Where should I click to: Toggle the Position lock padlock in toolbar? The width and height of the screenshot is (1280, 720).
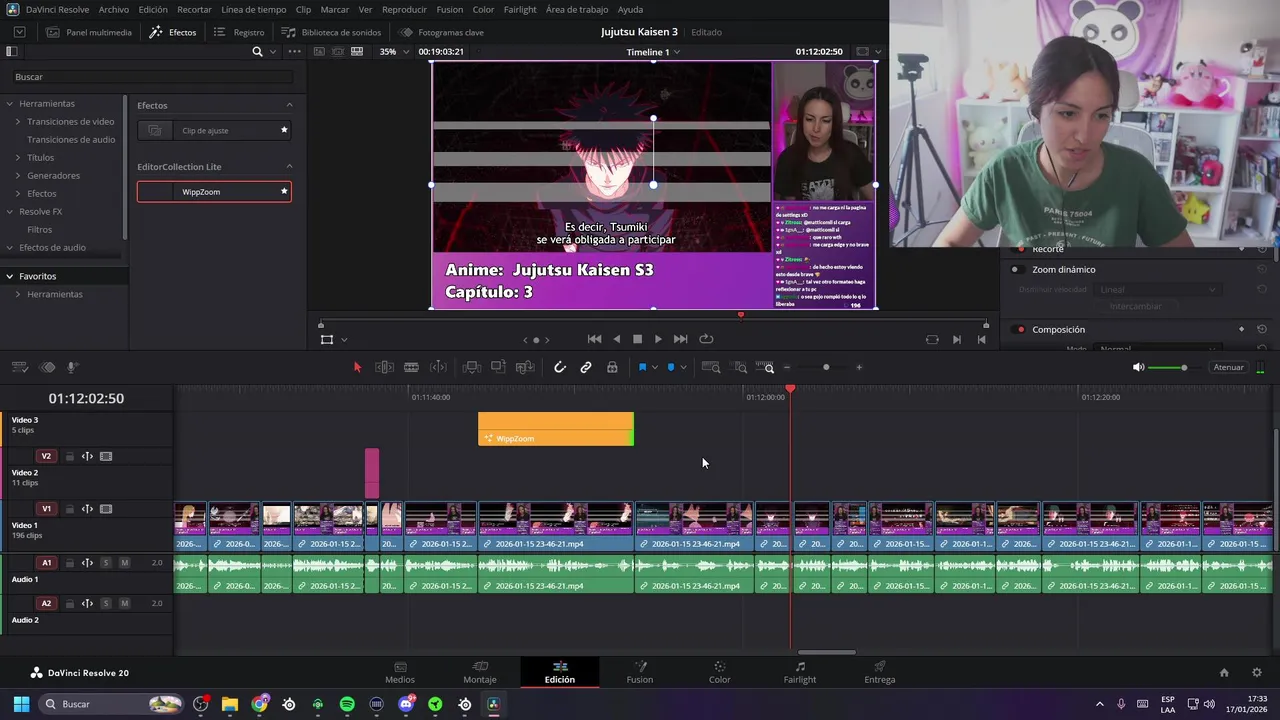click(x=612, y=367)
